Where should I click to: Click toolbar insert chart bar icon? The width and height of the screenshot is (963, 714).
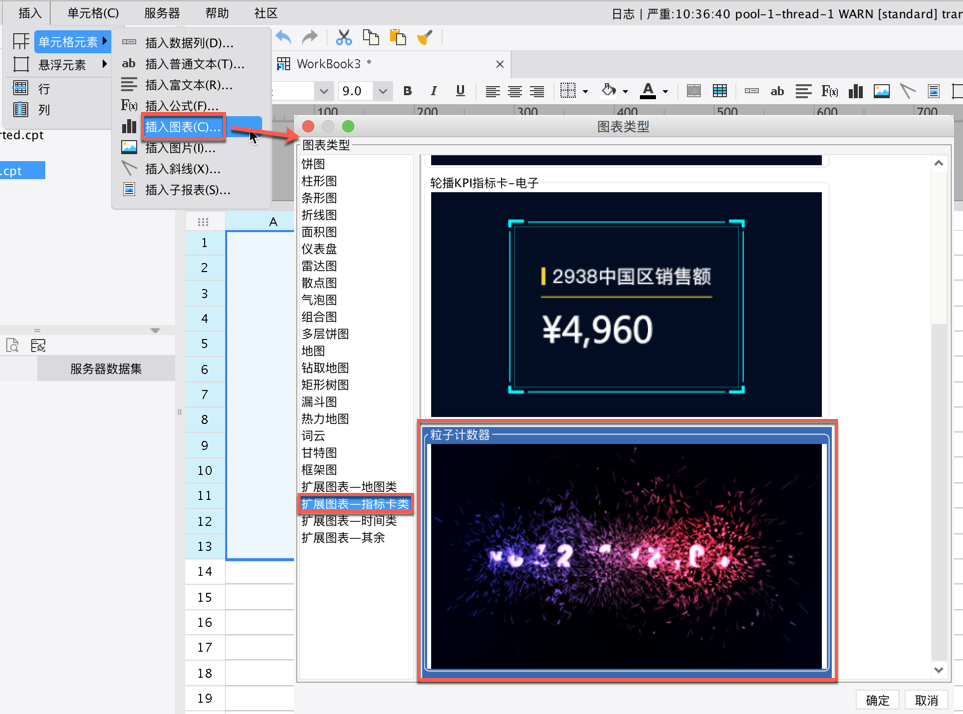[856, 91]
